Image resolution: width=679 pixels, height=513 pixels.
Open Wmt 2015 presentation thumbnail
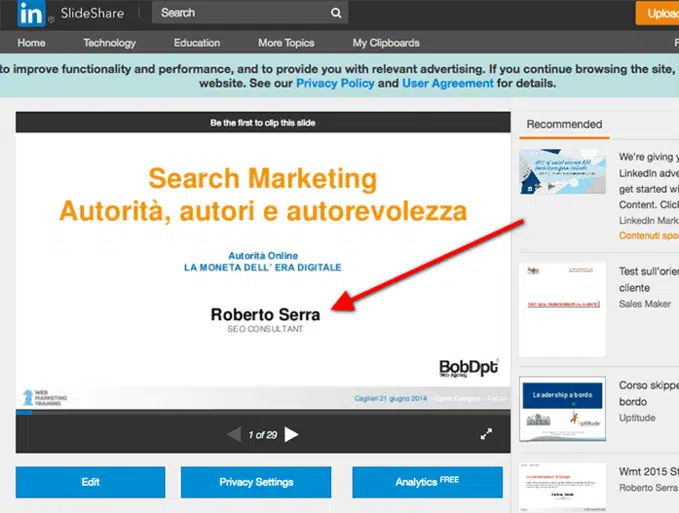click(x=562, y=488)
